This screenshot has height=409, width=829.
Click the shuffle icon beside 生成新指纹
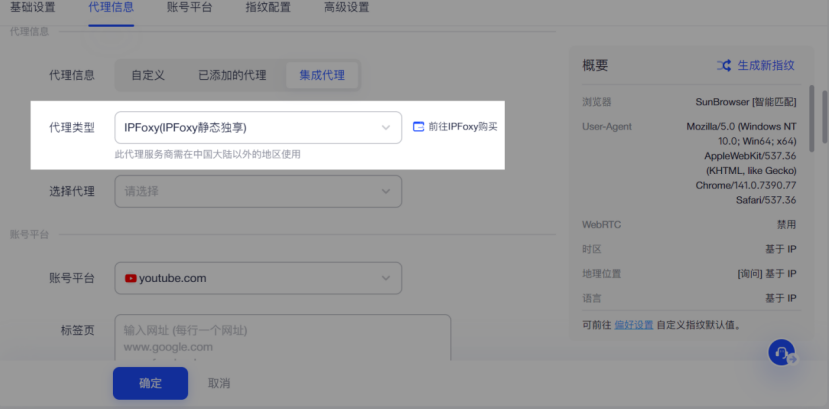724,66
